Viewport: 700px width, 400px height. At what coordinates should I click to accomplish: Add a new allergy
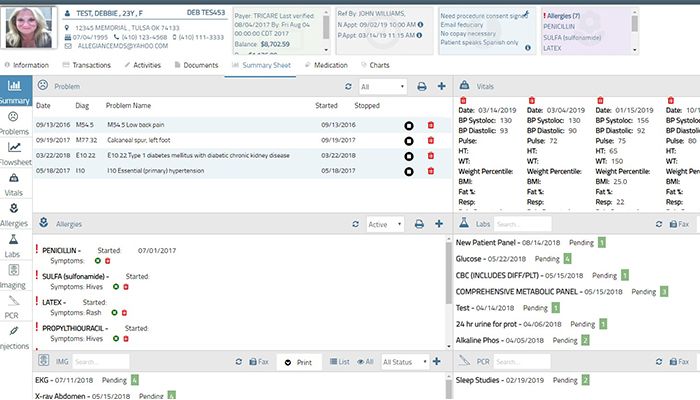pos(439,224)
